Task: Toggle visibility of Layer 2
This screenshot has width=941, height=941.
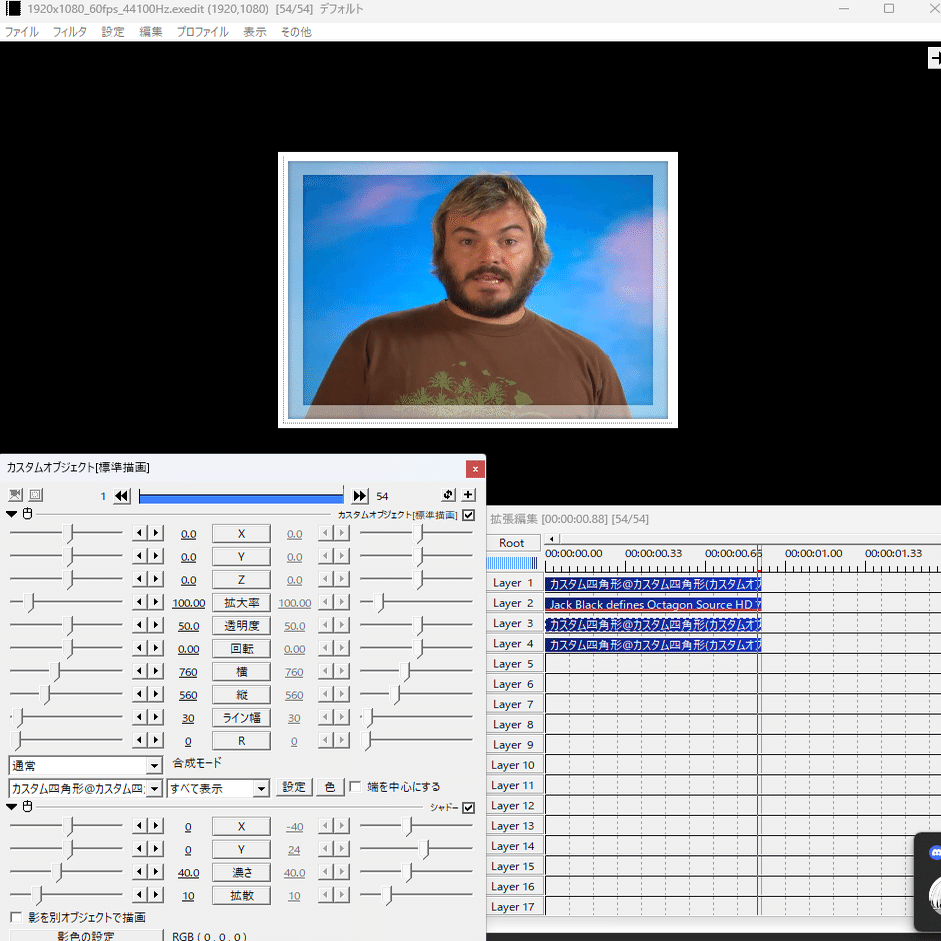Action: [x=514, y=603]
